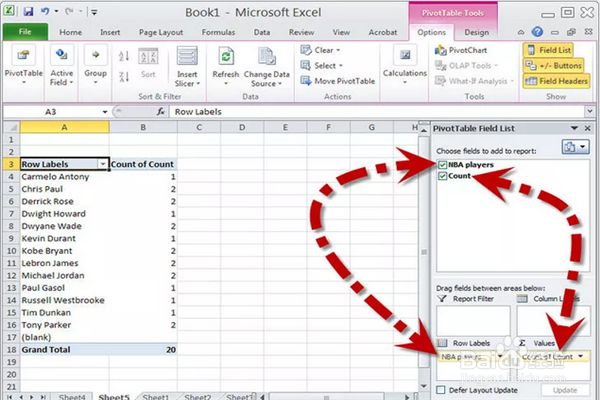
Task: Open the Sort dialog button
Action: point(148,63)
